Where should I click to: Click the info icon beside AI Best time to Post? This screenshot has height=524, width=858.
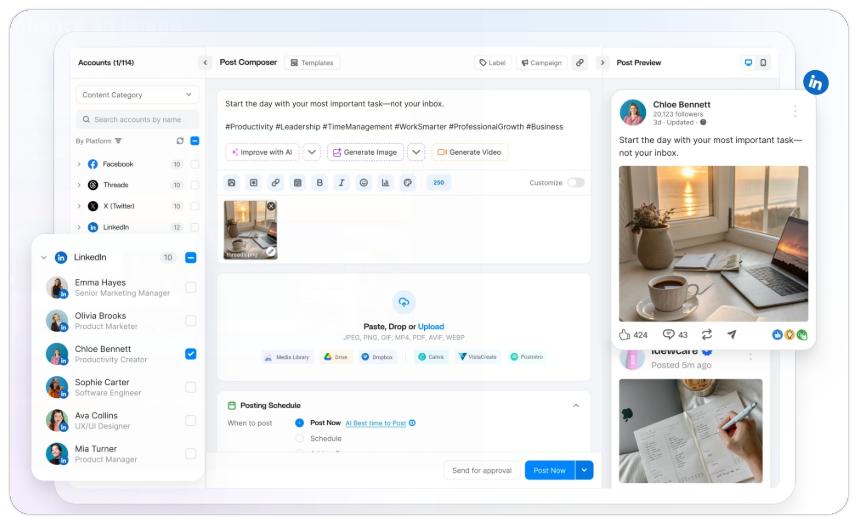pyautogui.click(x=413, y=423)
